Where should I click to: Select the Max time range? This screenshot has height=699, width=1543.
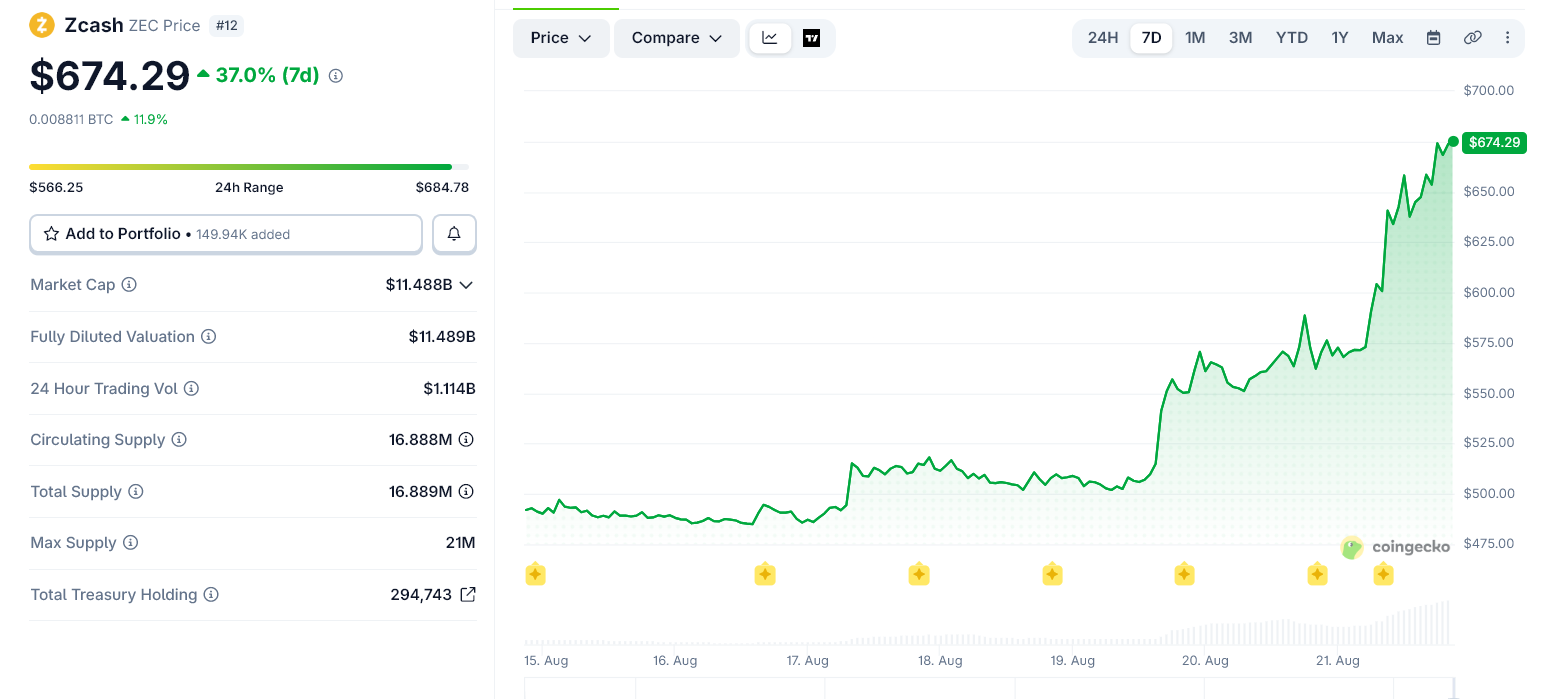pos(1388,38)
